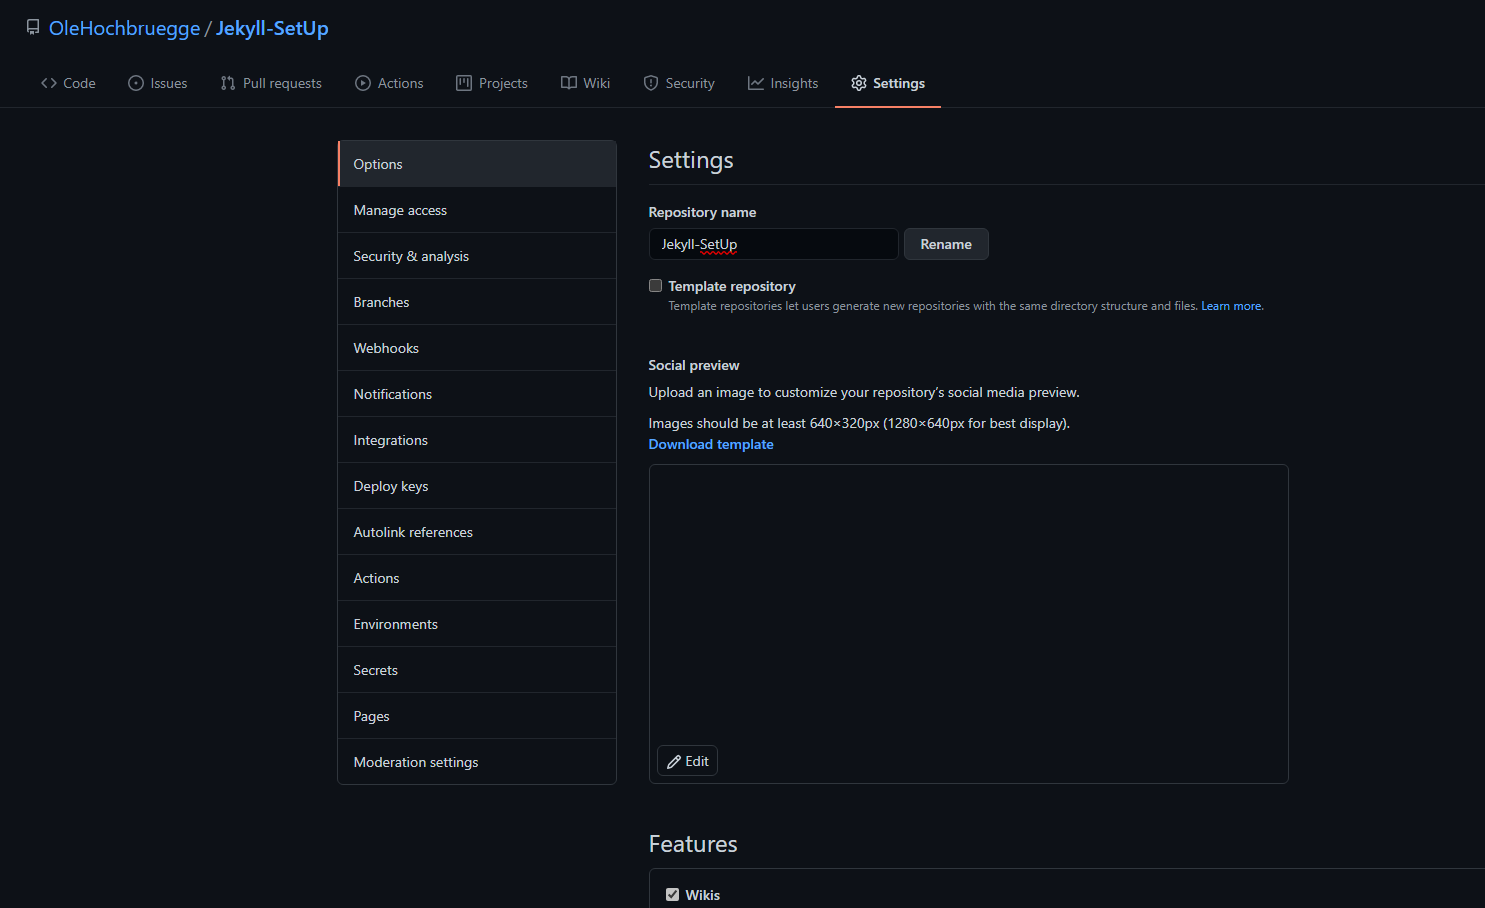Open Notifications settings
This screenshot has width=1485, height=908.
pyautogui.click(x=477, y=394)
